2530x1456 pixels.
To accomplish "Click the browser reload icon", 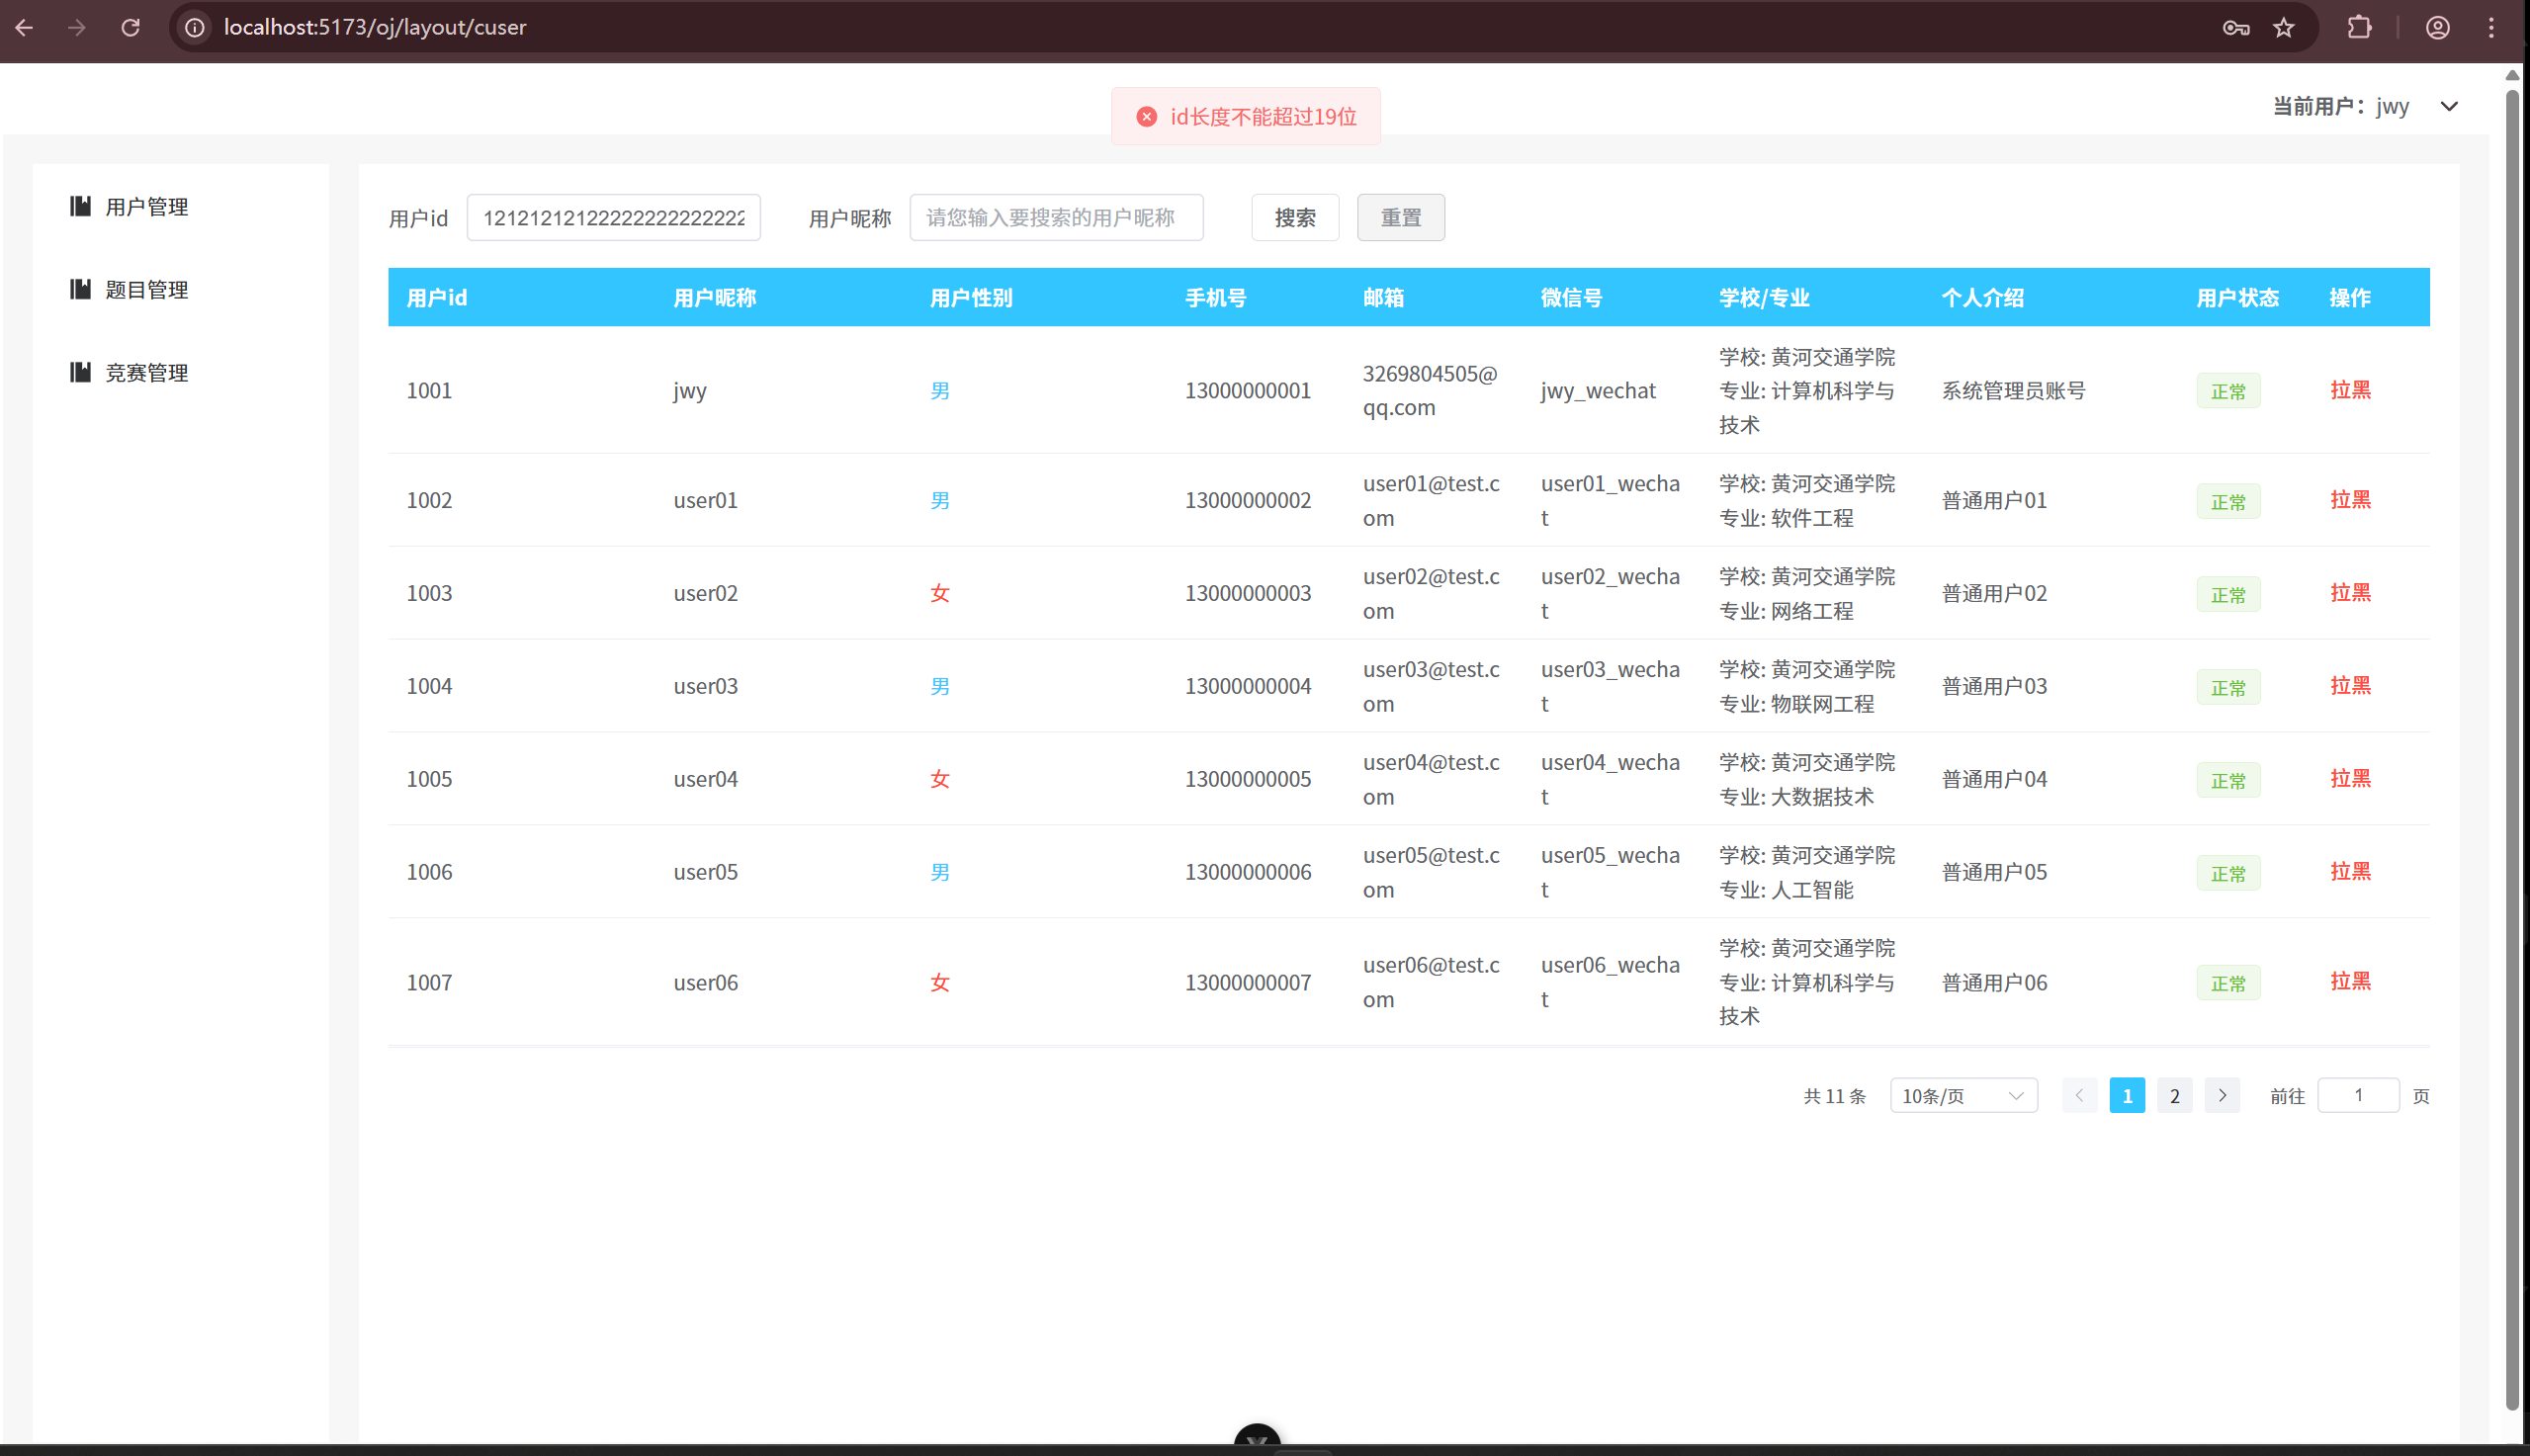I will coord(130,27).
